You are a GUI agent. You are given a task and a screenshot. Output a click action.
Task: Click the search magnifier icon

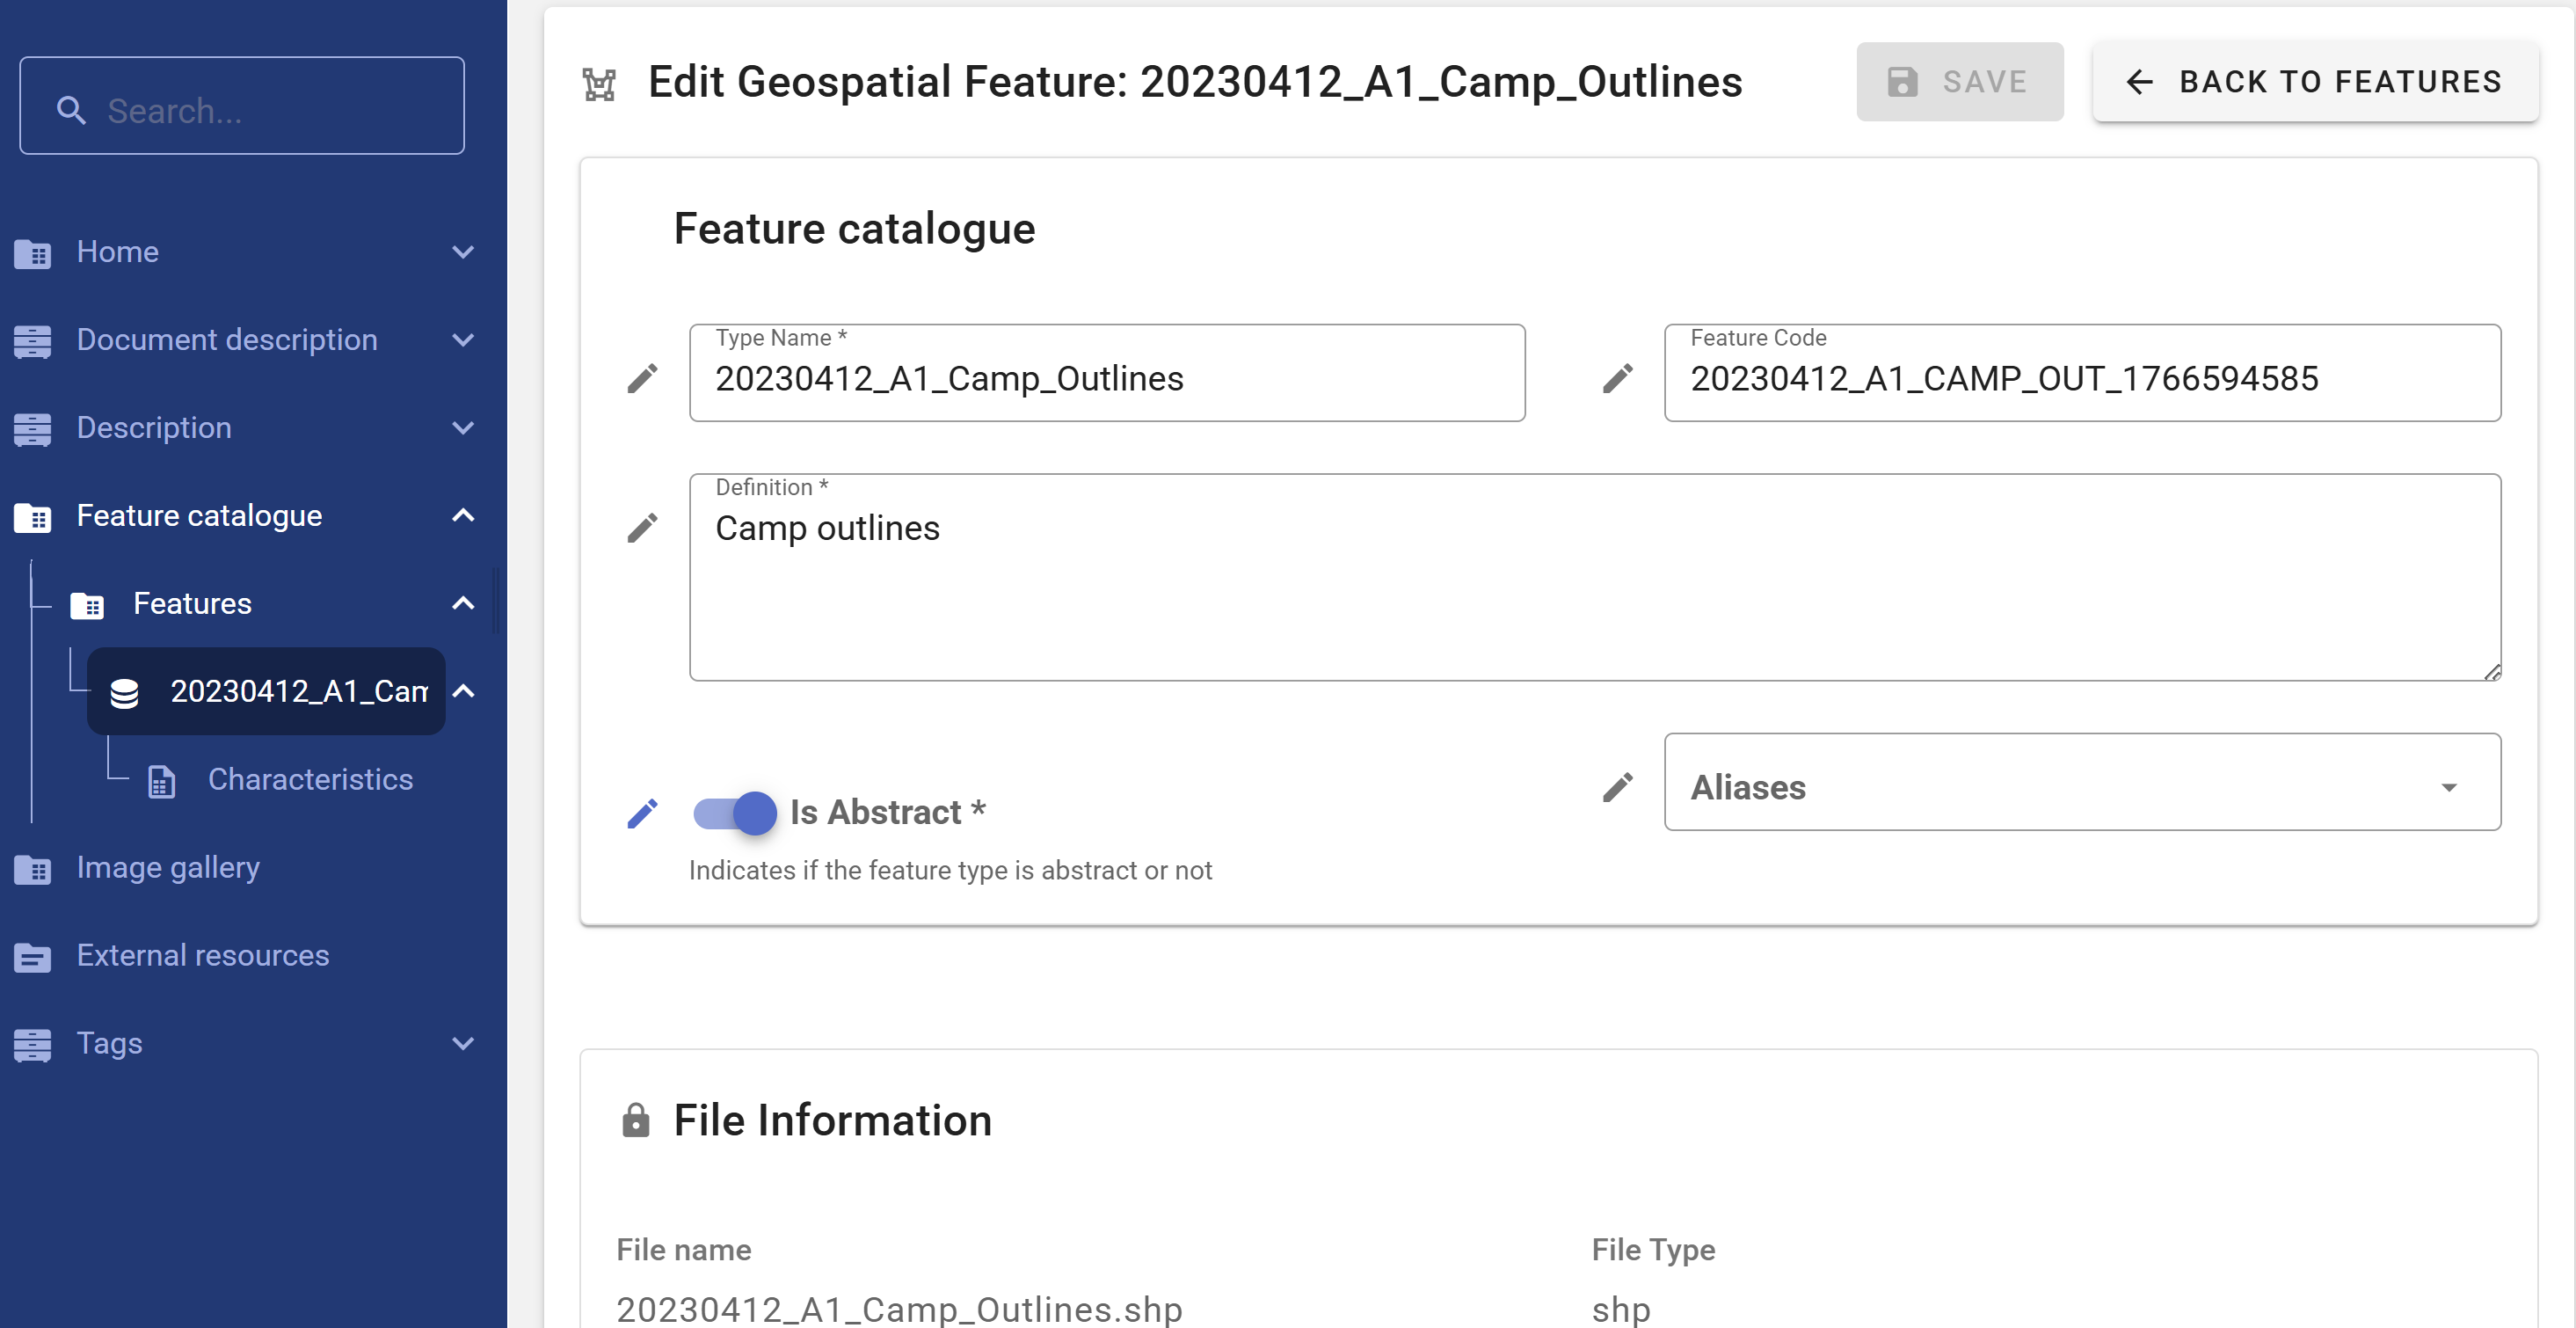point(71,110)
